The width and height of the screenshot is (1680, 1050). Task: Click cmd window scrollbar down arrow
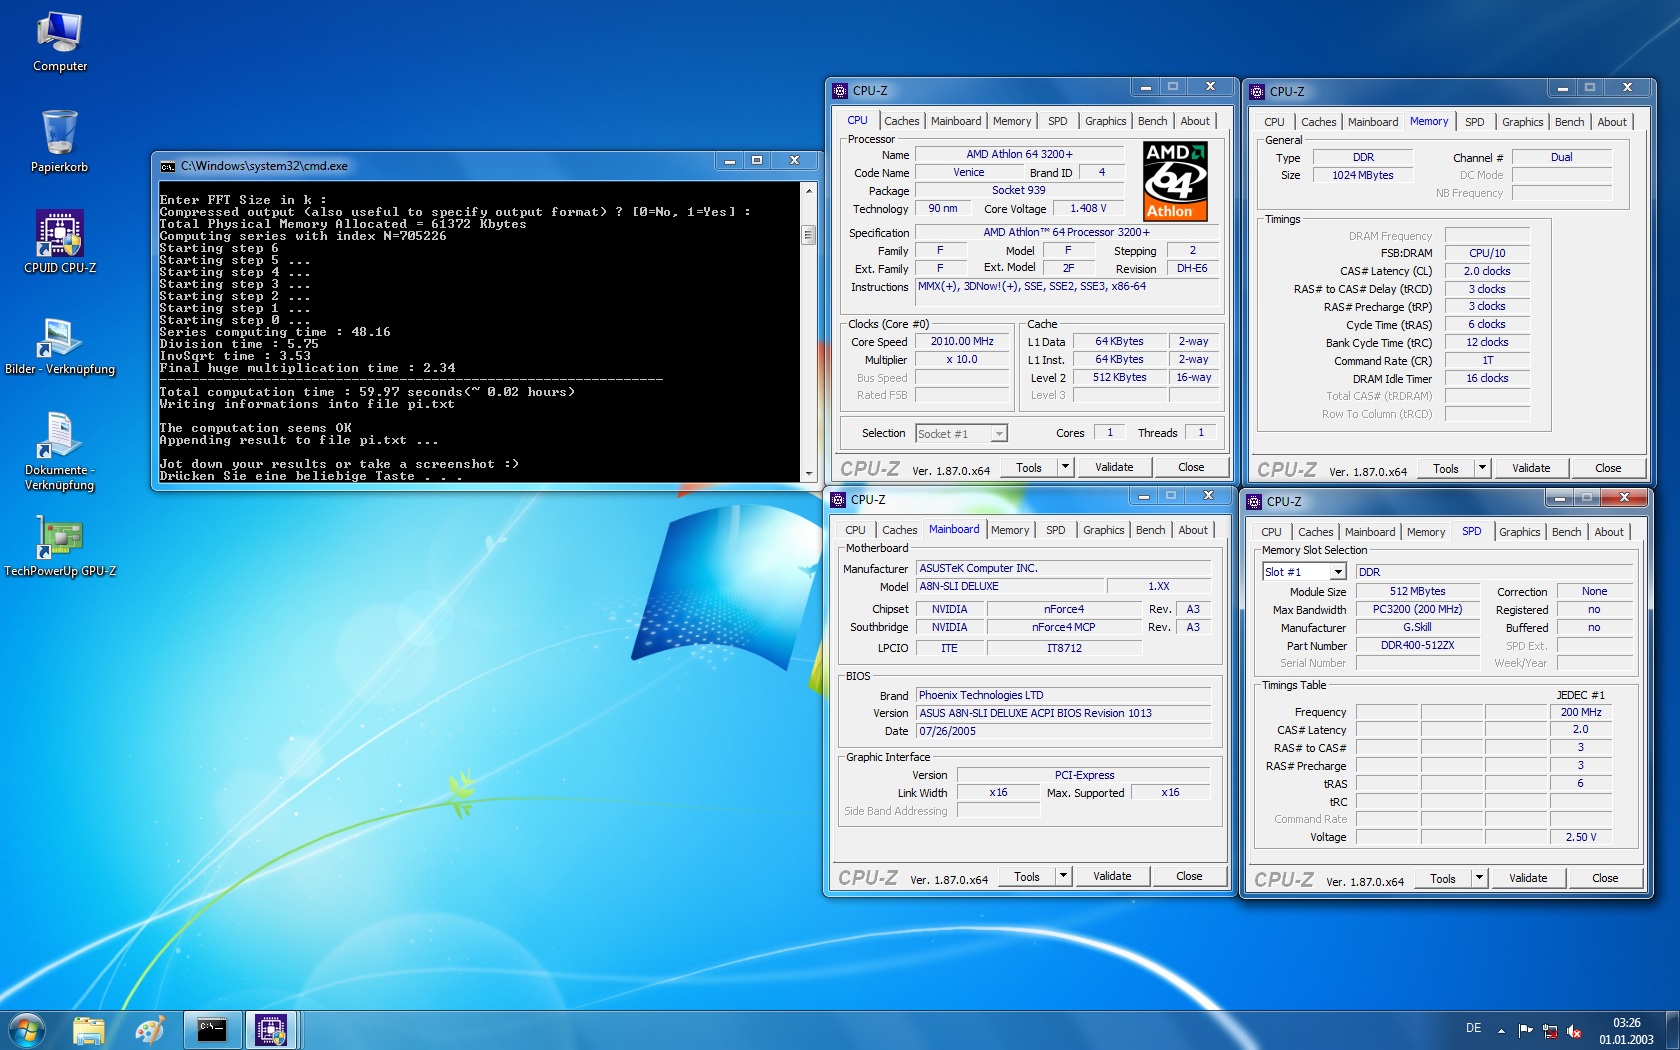pos(808,473)
